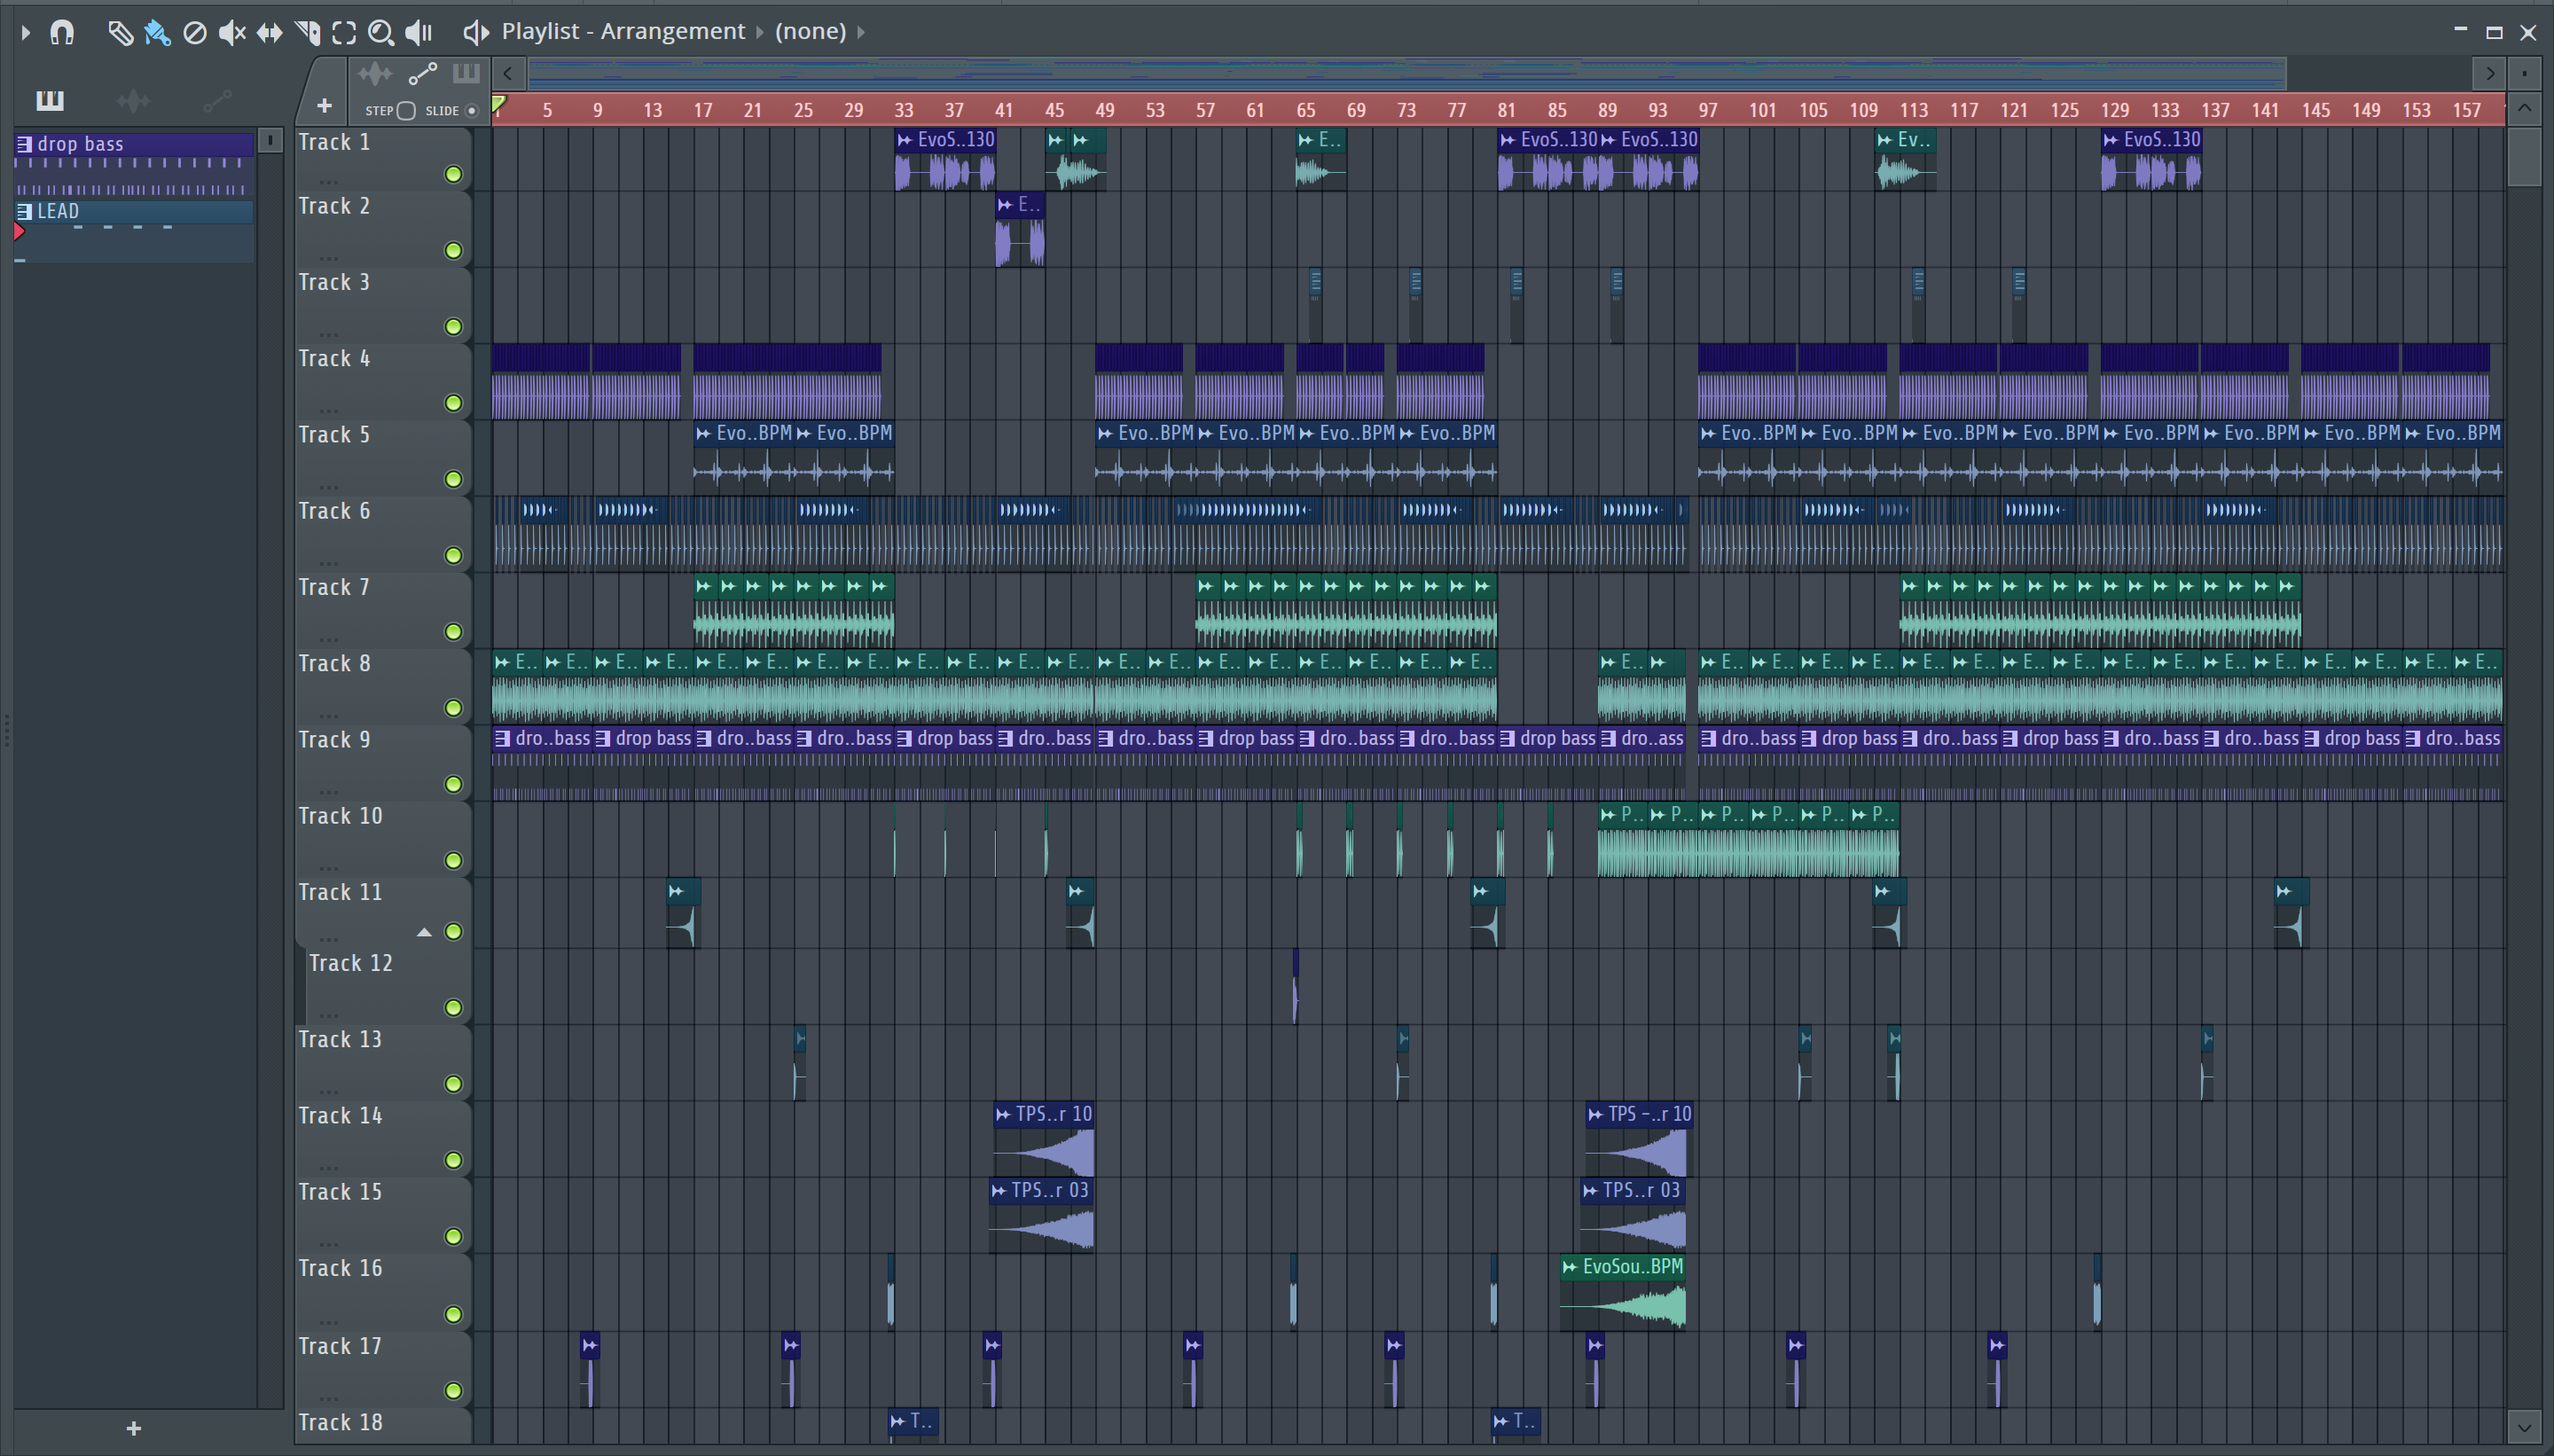Screen dimensions: 2554x1456
Task: Toggle SLIDE mode radio button
Action: 472,111
